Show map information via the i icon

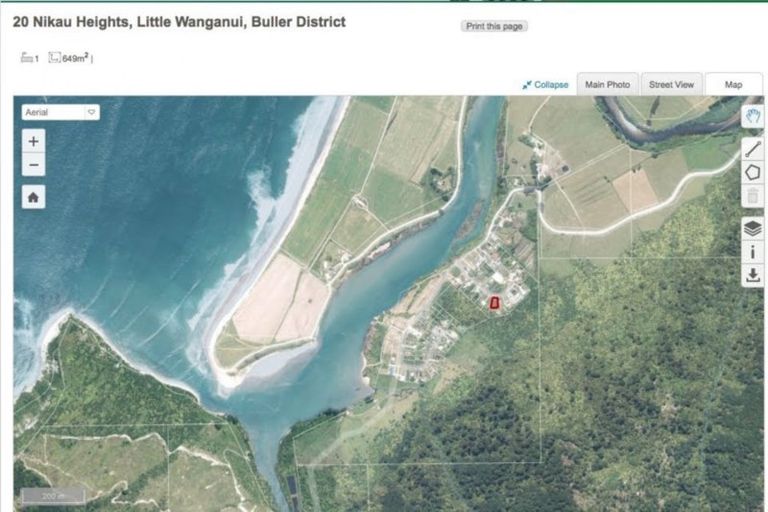point(753,252)
